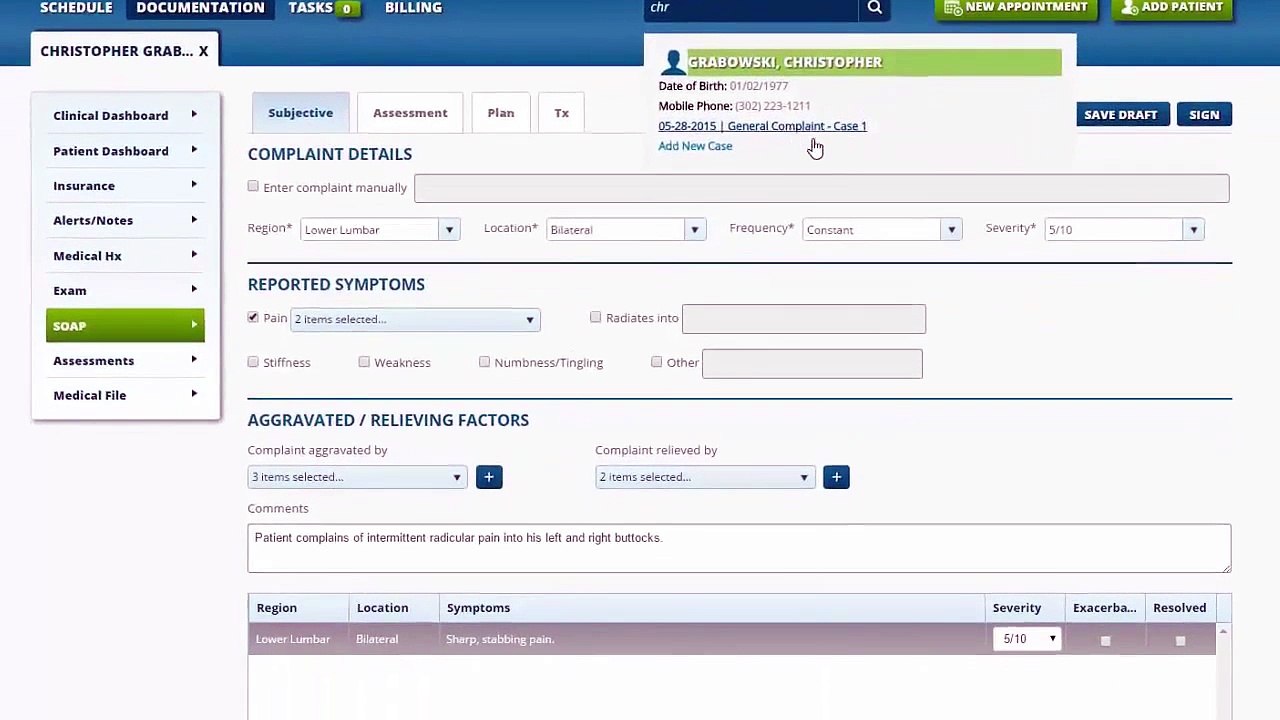
Task: Click the manual complaint text field
Action: pos(822,188)
